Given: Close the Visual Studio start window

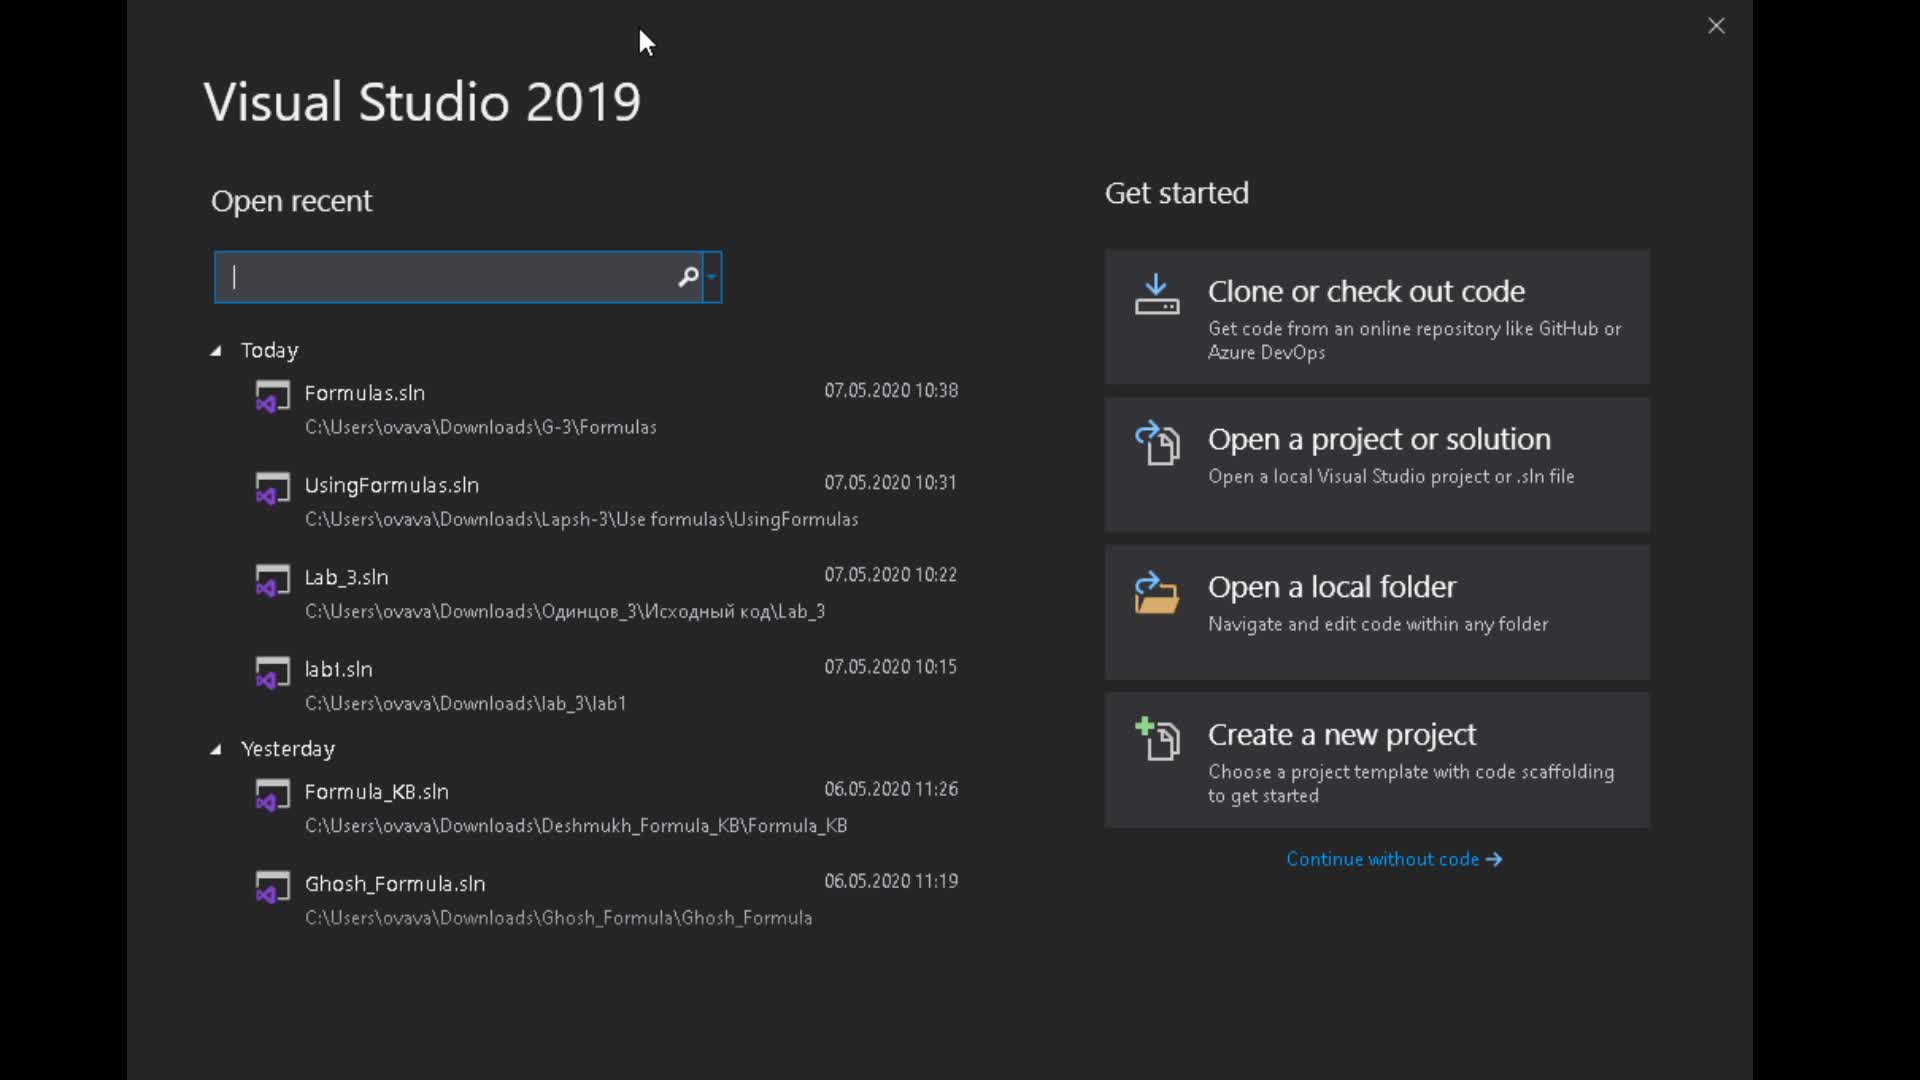Looking at the screenshot, I should pyautogui.click(x=1716, y=26).
